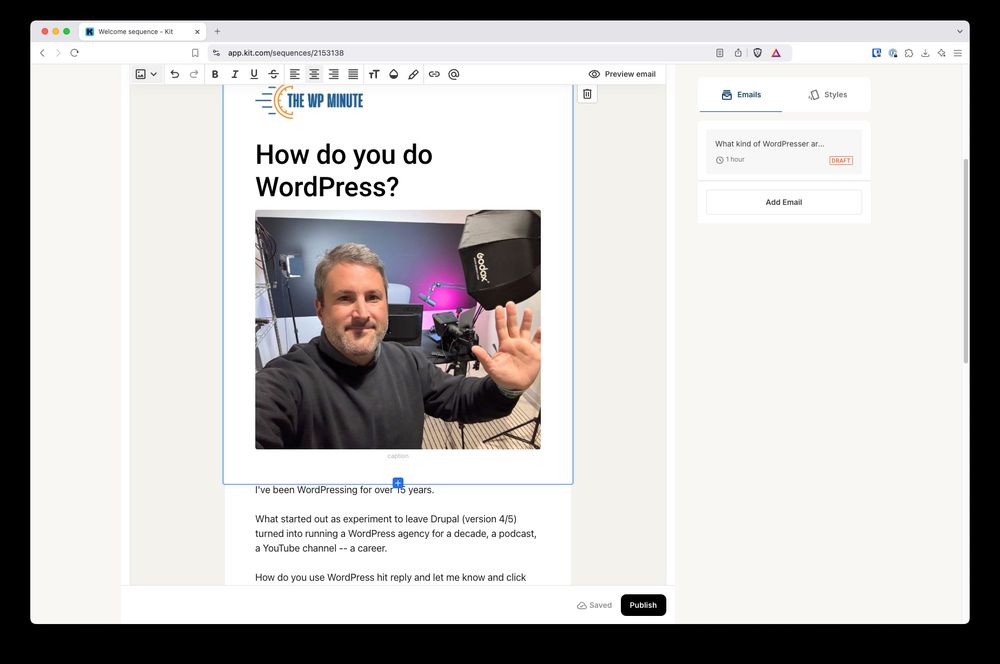Toggle italic formatting

coord(235,74)
